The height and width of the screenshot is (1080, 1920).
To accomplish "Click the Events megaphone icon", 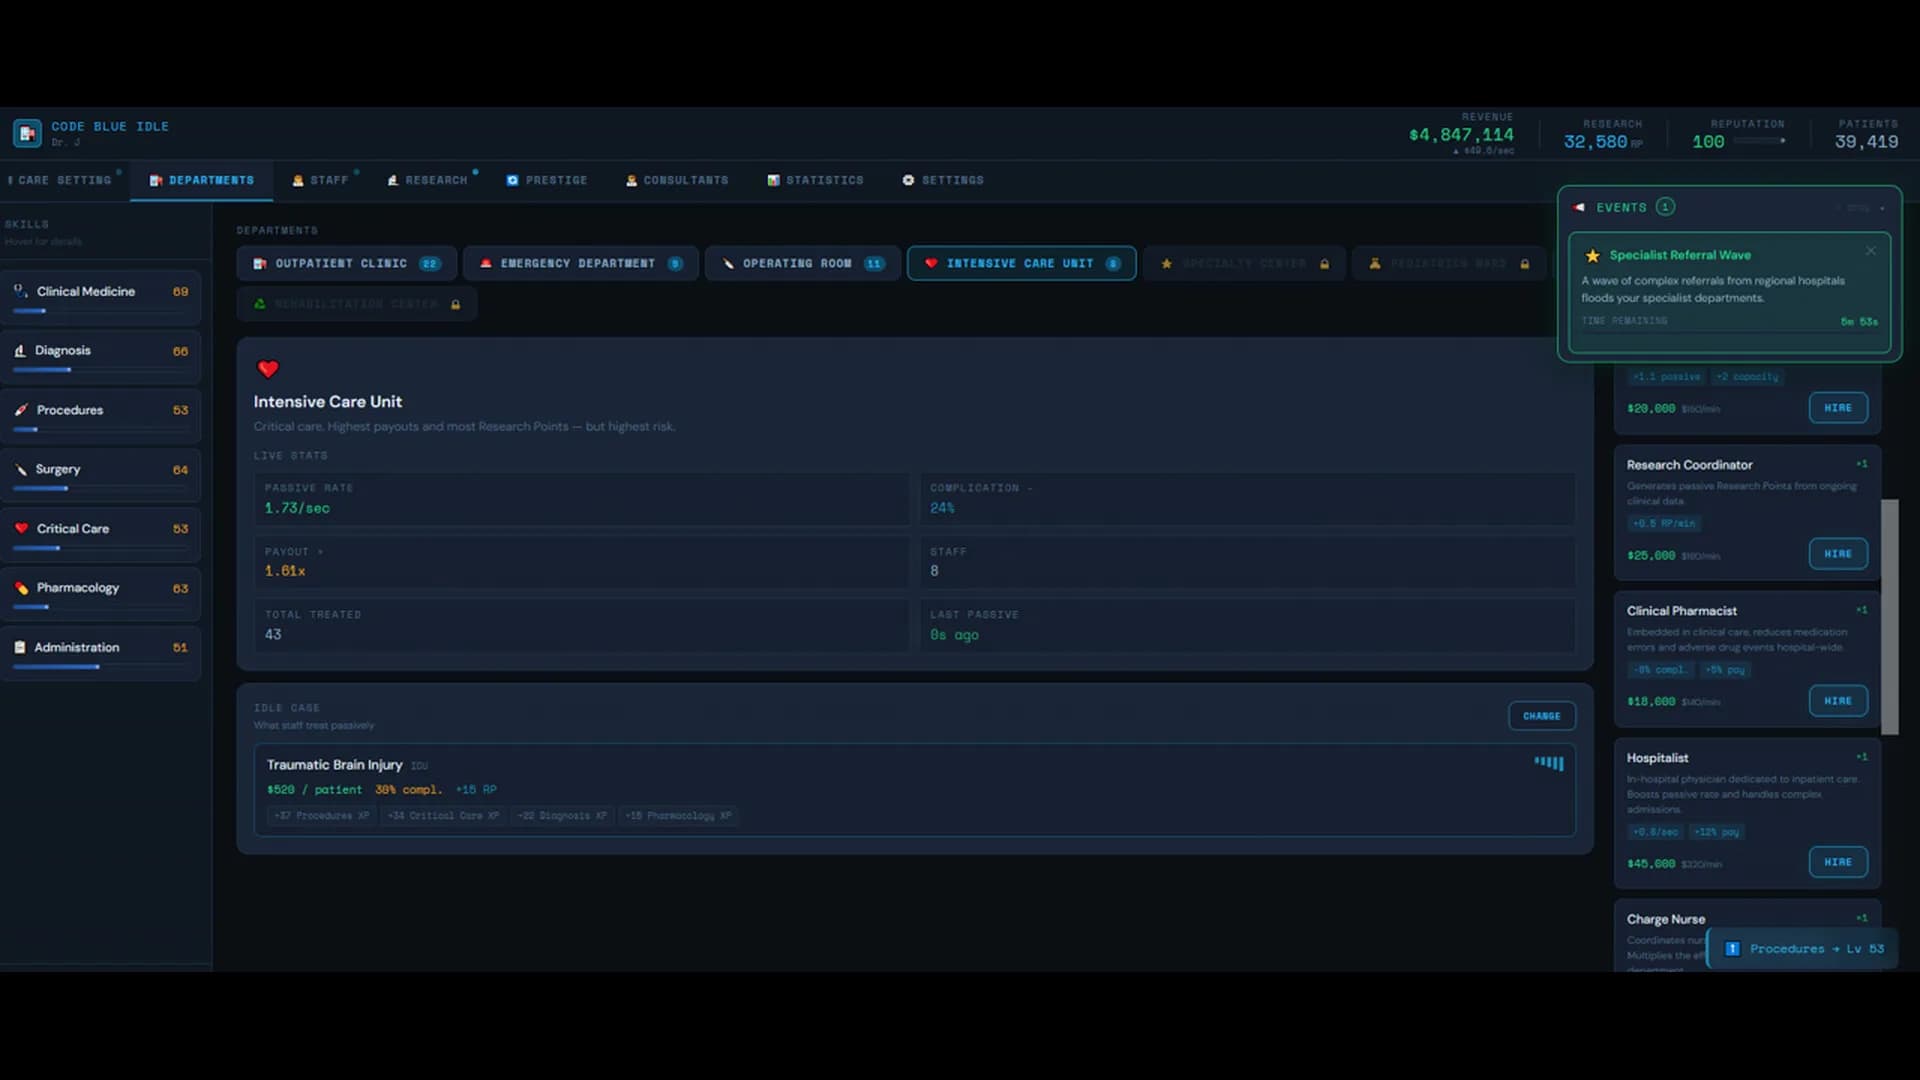I will coord(1579,207).
